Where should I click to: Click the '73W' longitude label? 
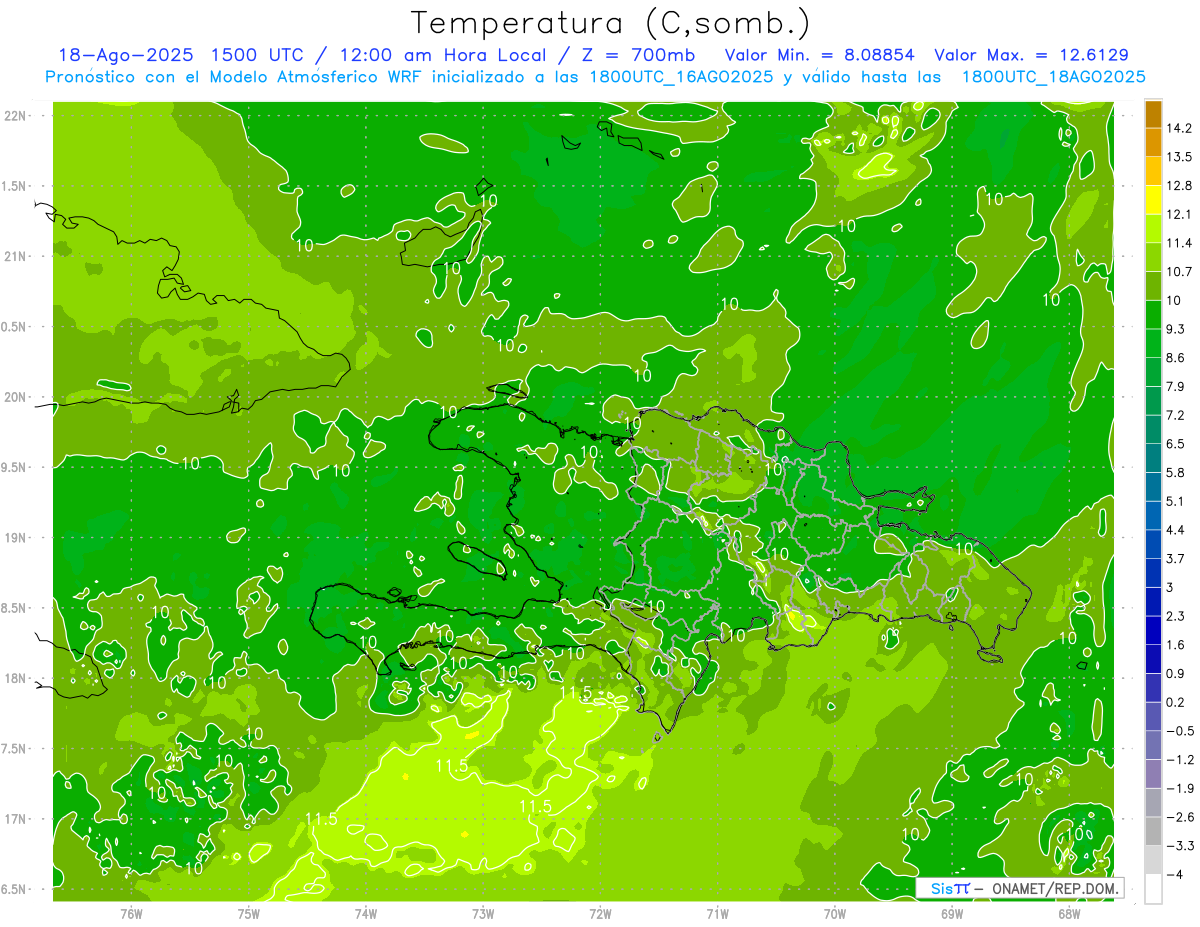[483, 914]
